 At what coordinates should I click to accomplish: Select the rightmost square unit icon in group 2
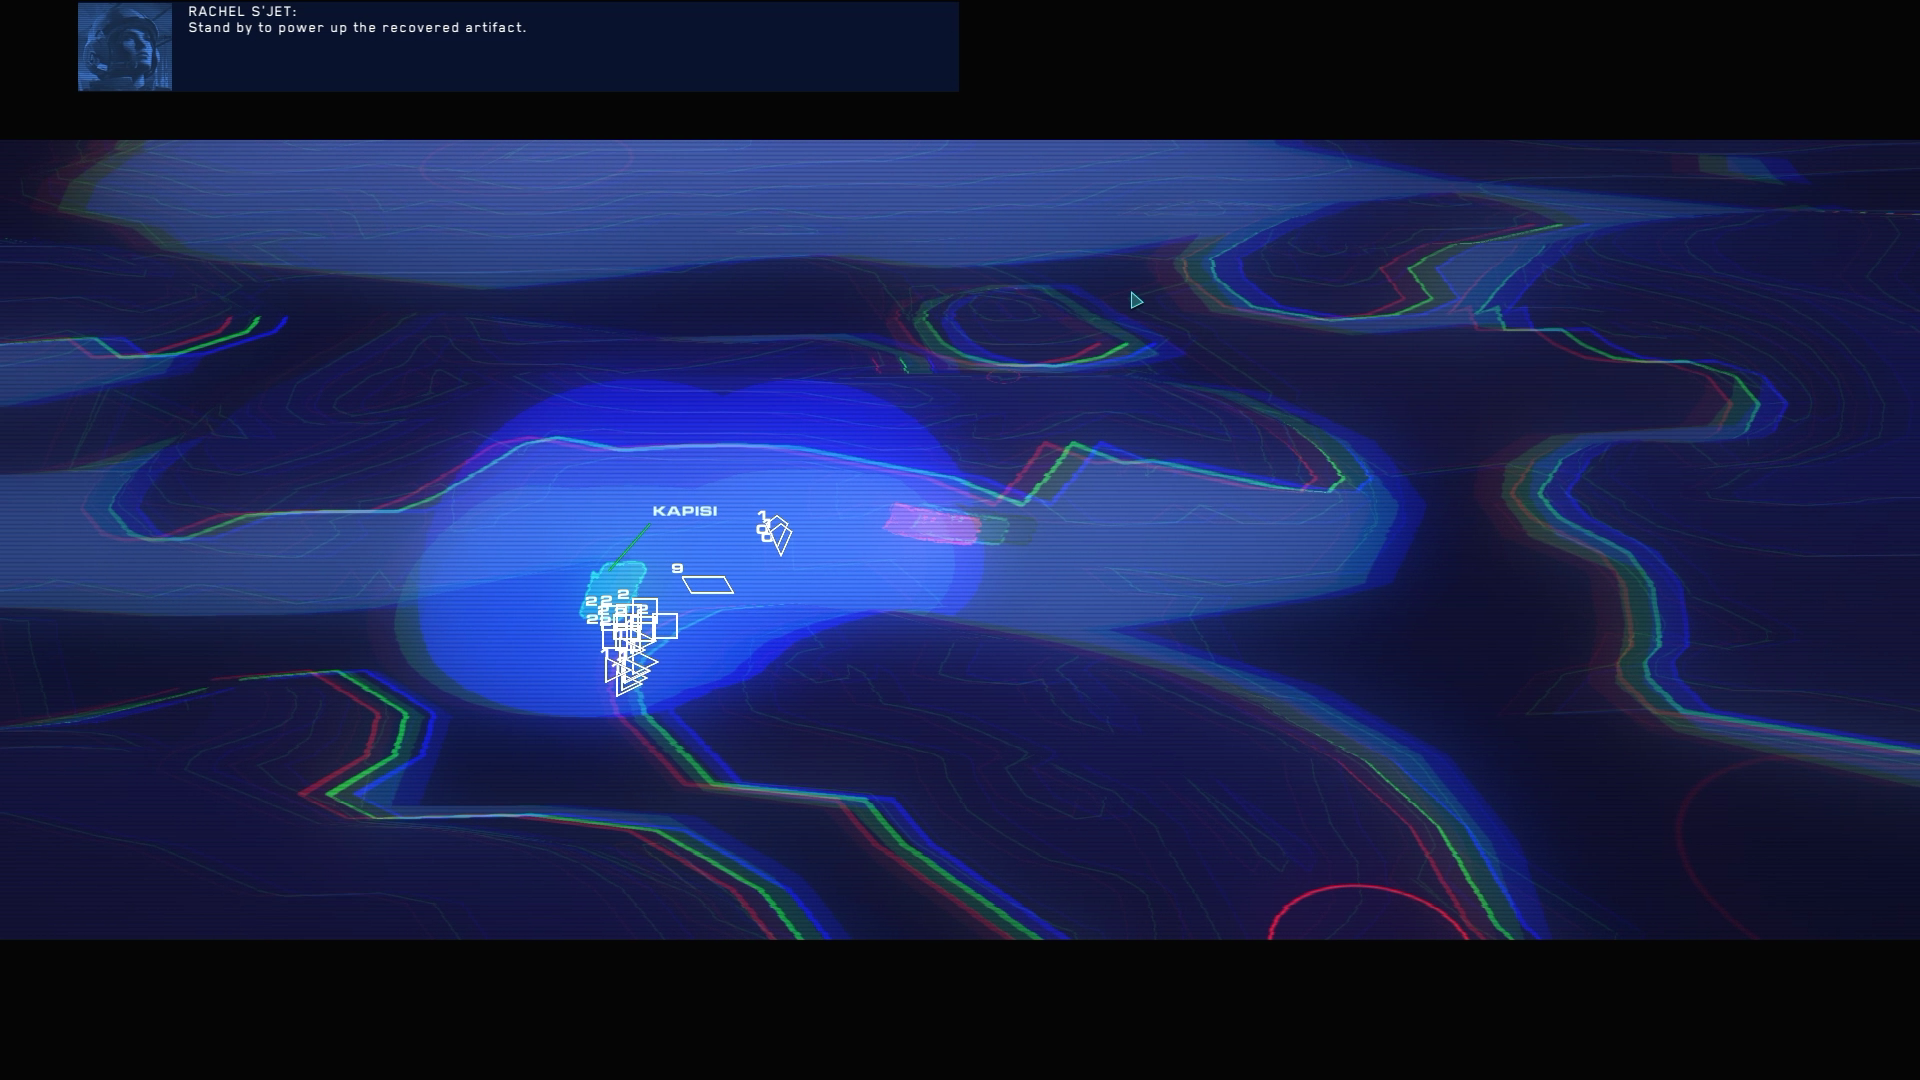coord(666,626)
